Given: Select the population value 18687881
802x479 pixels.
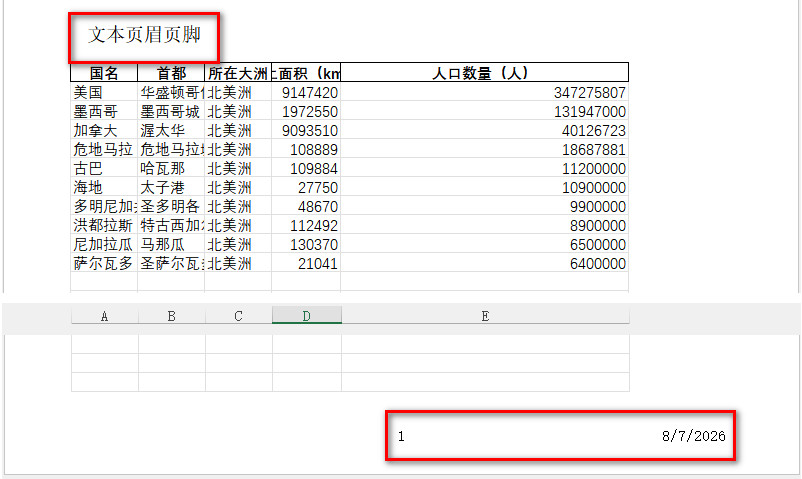Looking at the screenshot, I should click(484, 149).
